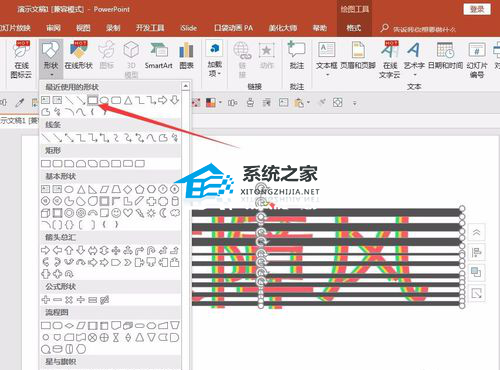500x370 pixels.
Task: Click the 在线形状 online shapes button
Action: pyautogui.click(x=79, y=55)
